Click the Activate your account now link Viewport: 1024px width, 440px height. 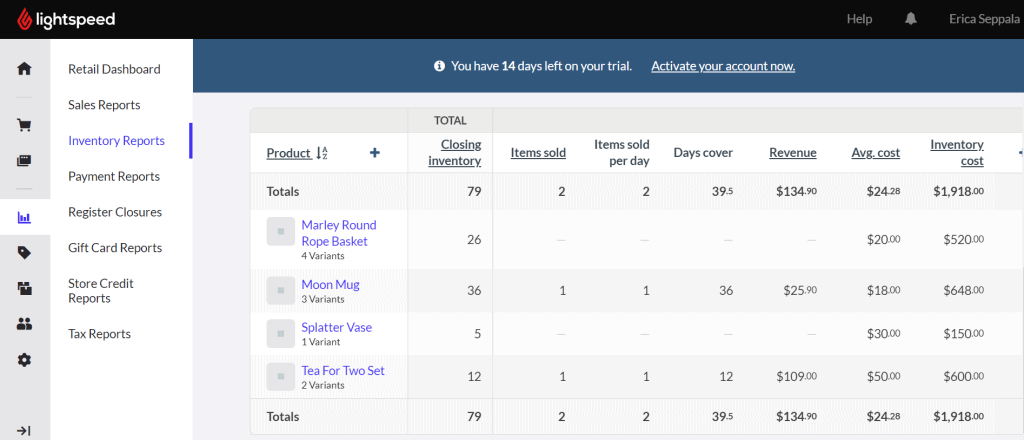pos(723,66)
